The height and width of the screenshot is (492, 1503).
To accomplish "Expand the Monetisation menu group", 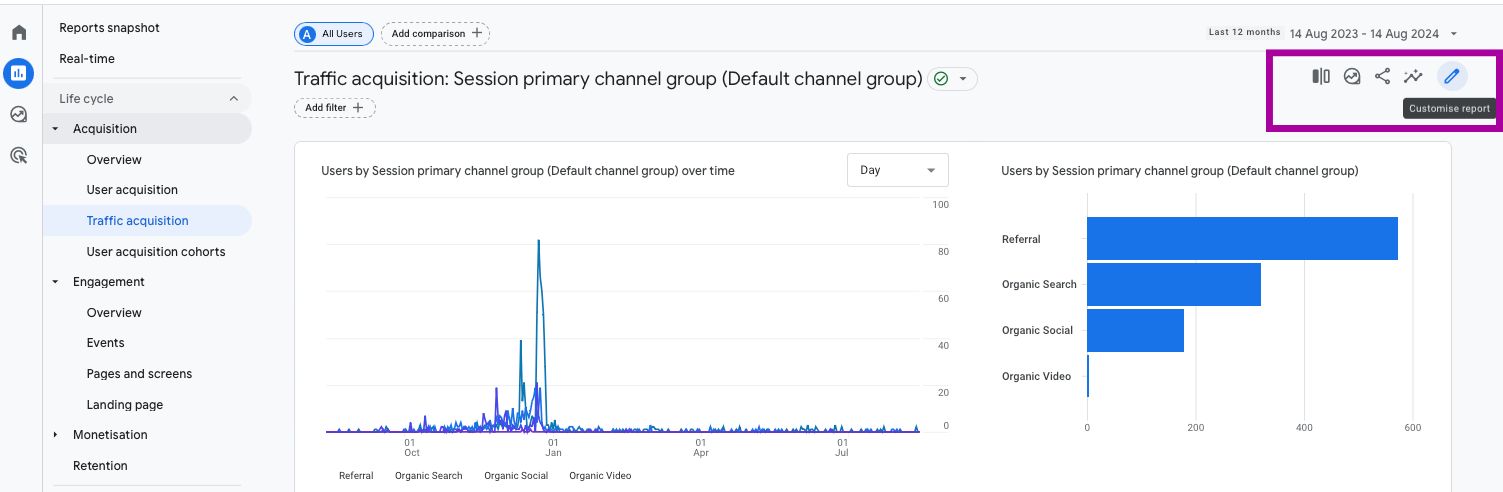I will click(x=56, y=435).
